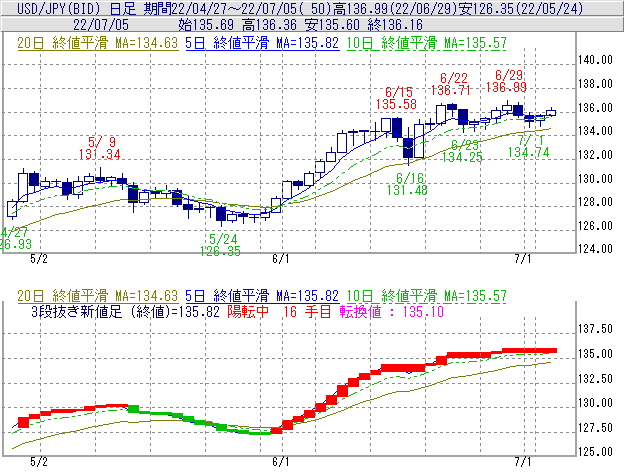Click the 140.00 price axis label
Image resolution: width=624 pixels, height=475 pixels.
point(595,60)
